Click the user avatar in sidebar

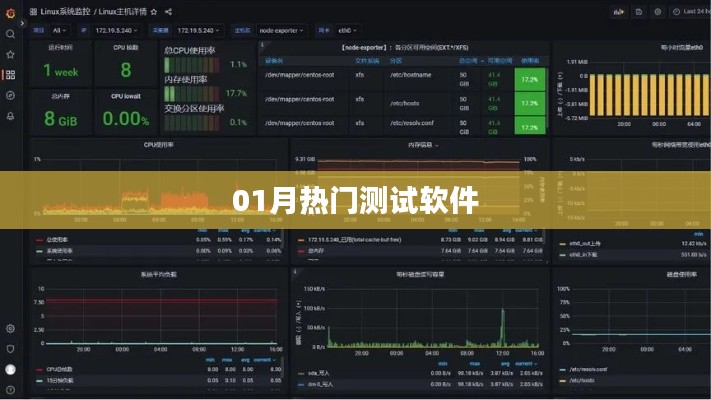pyautogui.click(x=10, y=370)
